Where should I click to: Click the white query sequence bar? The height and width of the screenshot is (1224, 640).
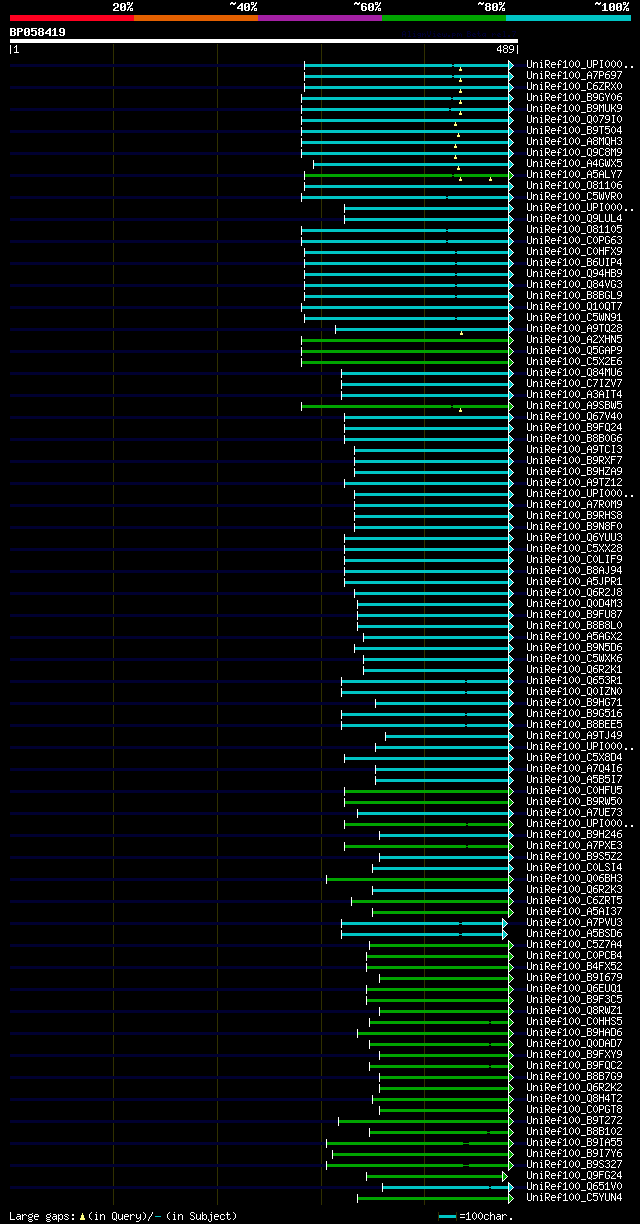(263, 41)
